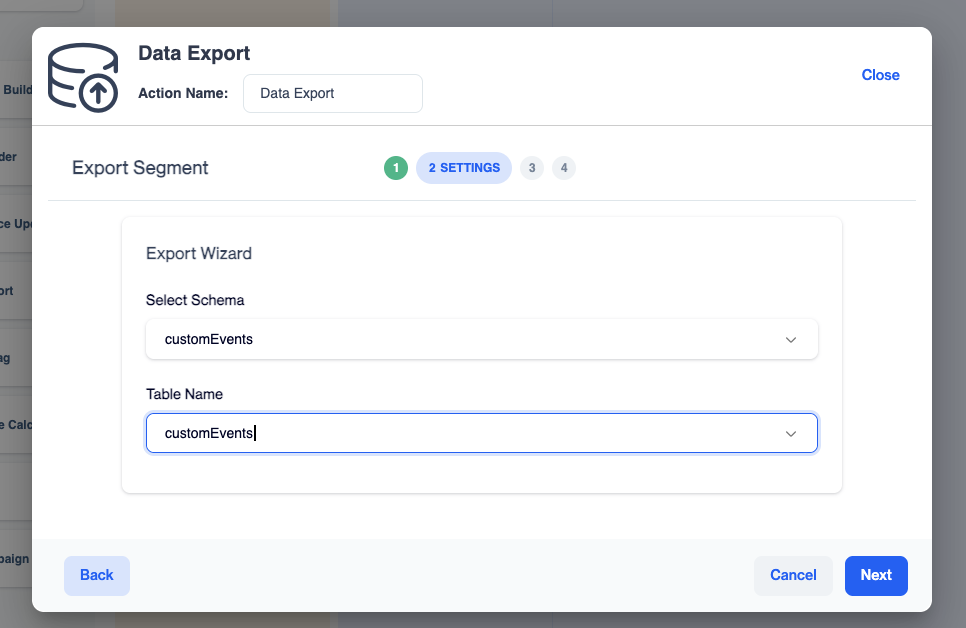
Task: Proceed with the Next button
Action: click(x=876, y=576)
